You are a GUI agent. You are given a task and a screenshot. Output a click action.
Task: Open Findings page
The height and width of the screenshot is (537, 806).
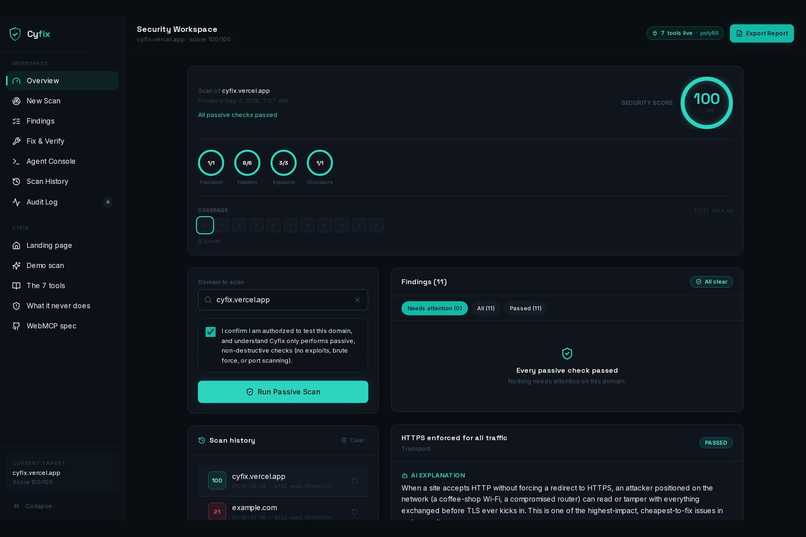(x=62, y=121)
